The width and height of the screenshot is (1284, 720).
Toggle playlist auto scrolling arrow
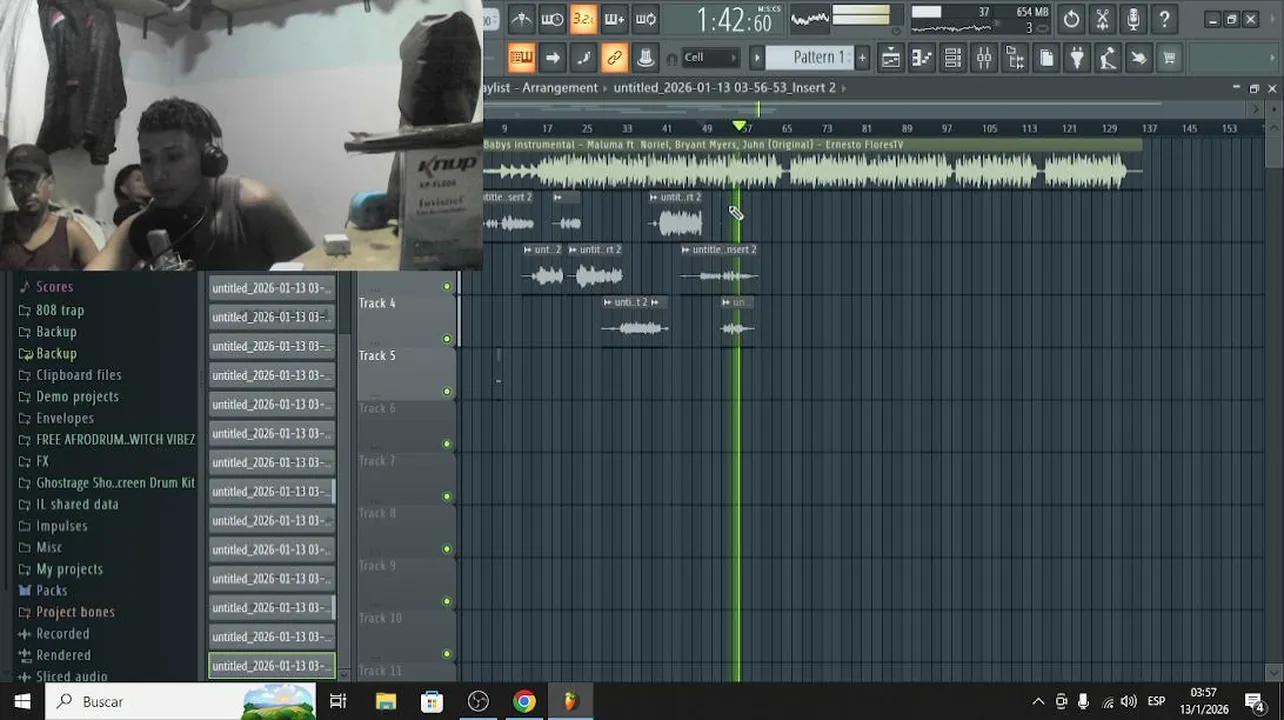(x=552, y=58)
